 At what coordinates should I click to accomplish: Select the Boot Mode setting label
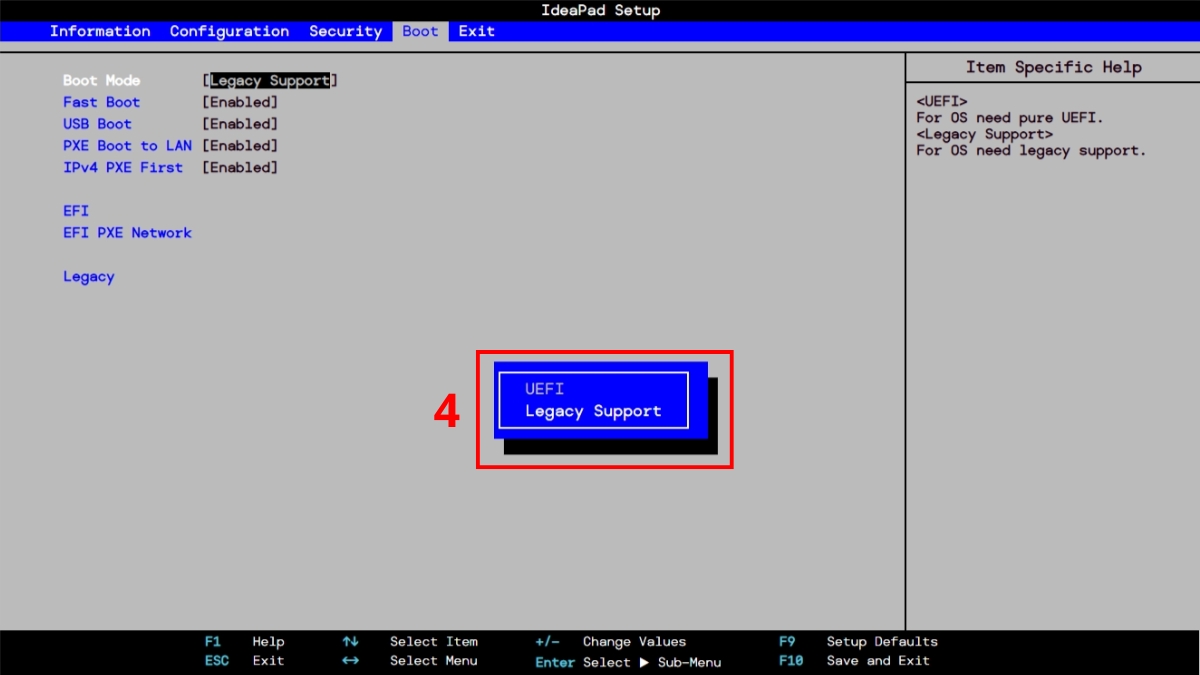(x=102, y=80)
